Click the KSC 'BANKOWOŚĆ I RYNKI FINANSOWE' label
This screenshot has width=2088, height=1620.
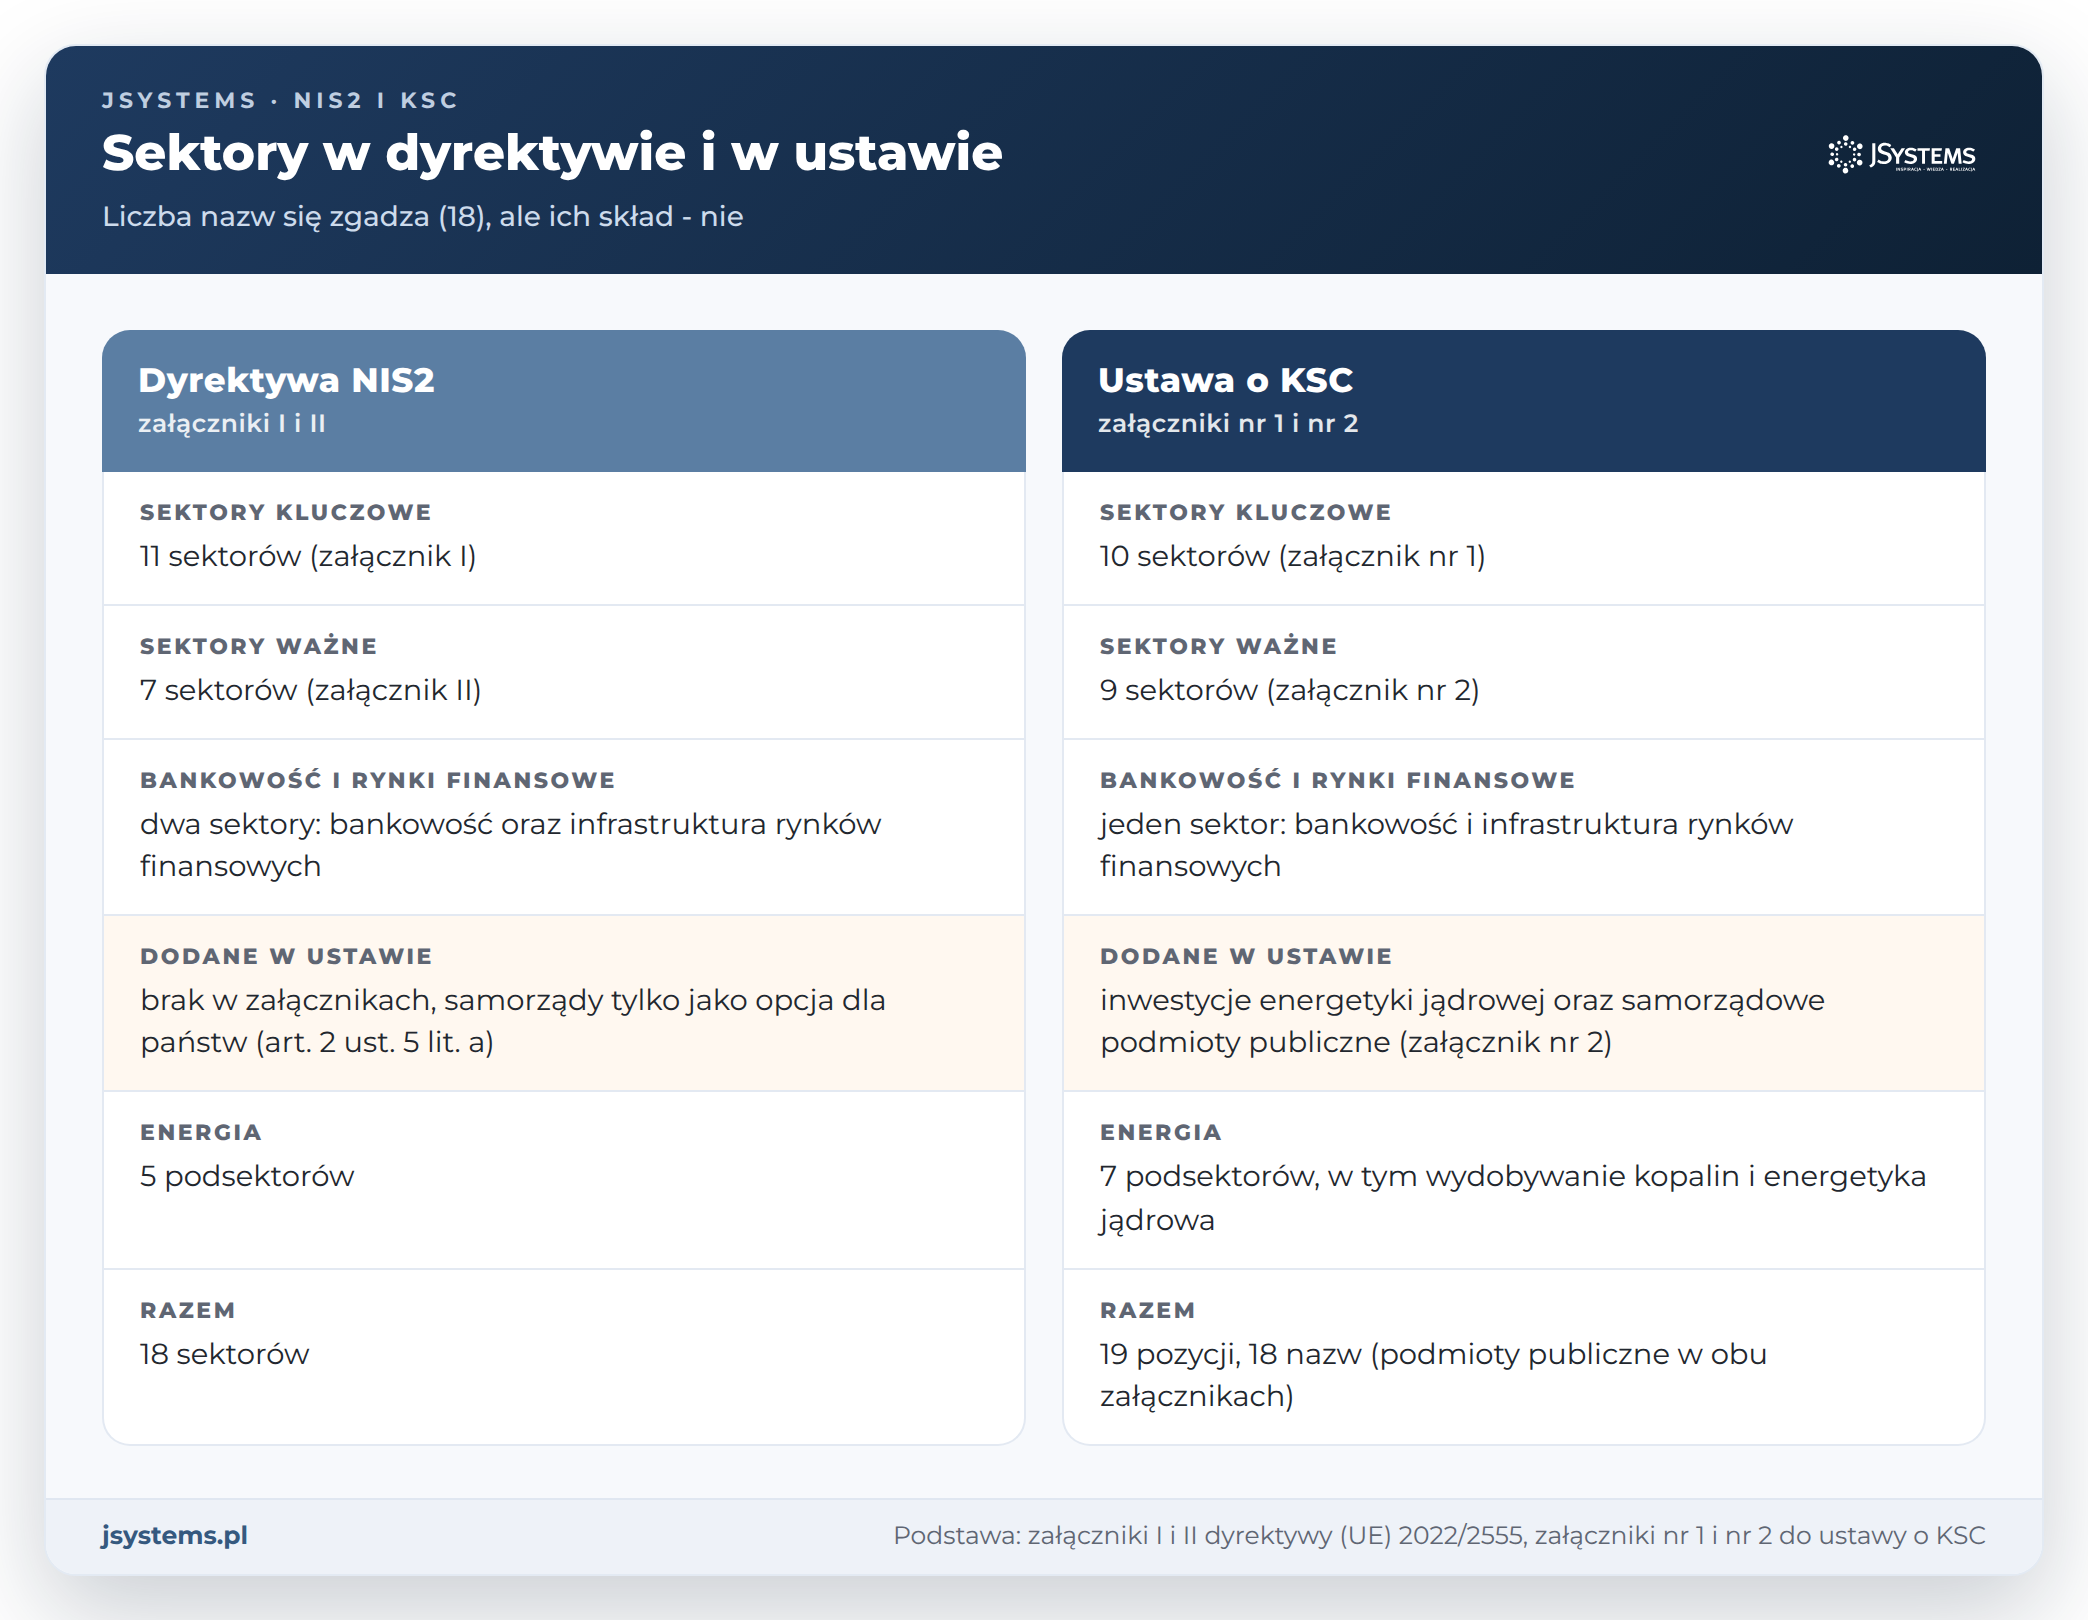click(1337, 780)
